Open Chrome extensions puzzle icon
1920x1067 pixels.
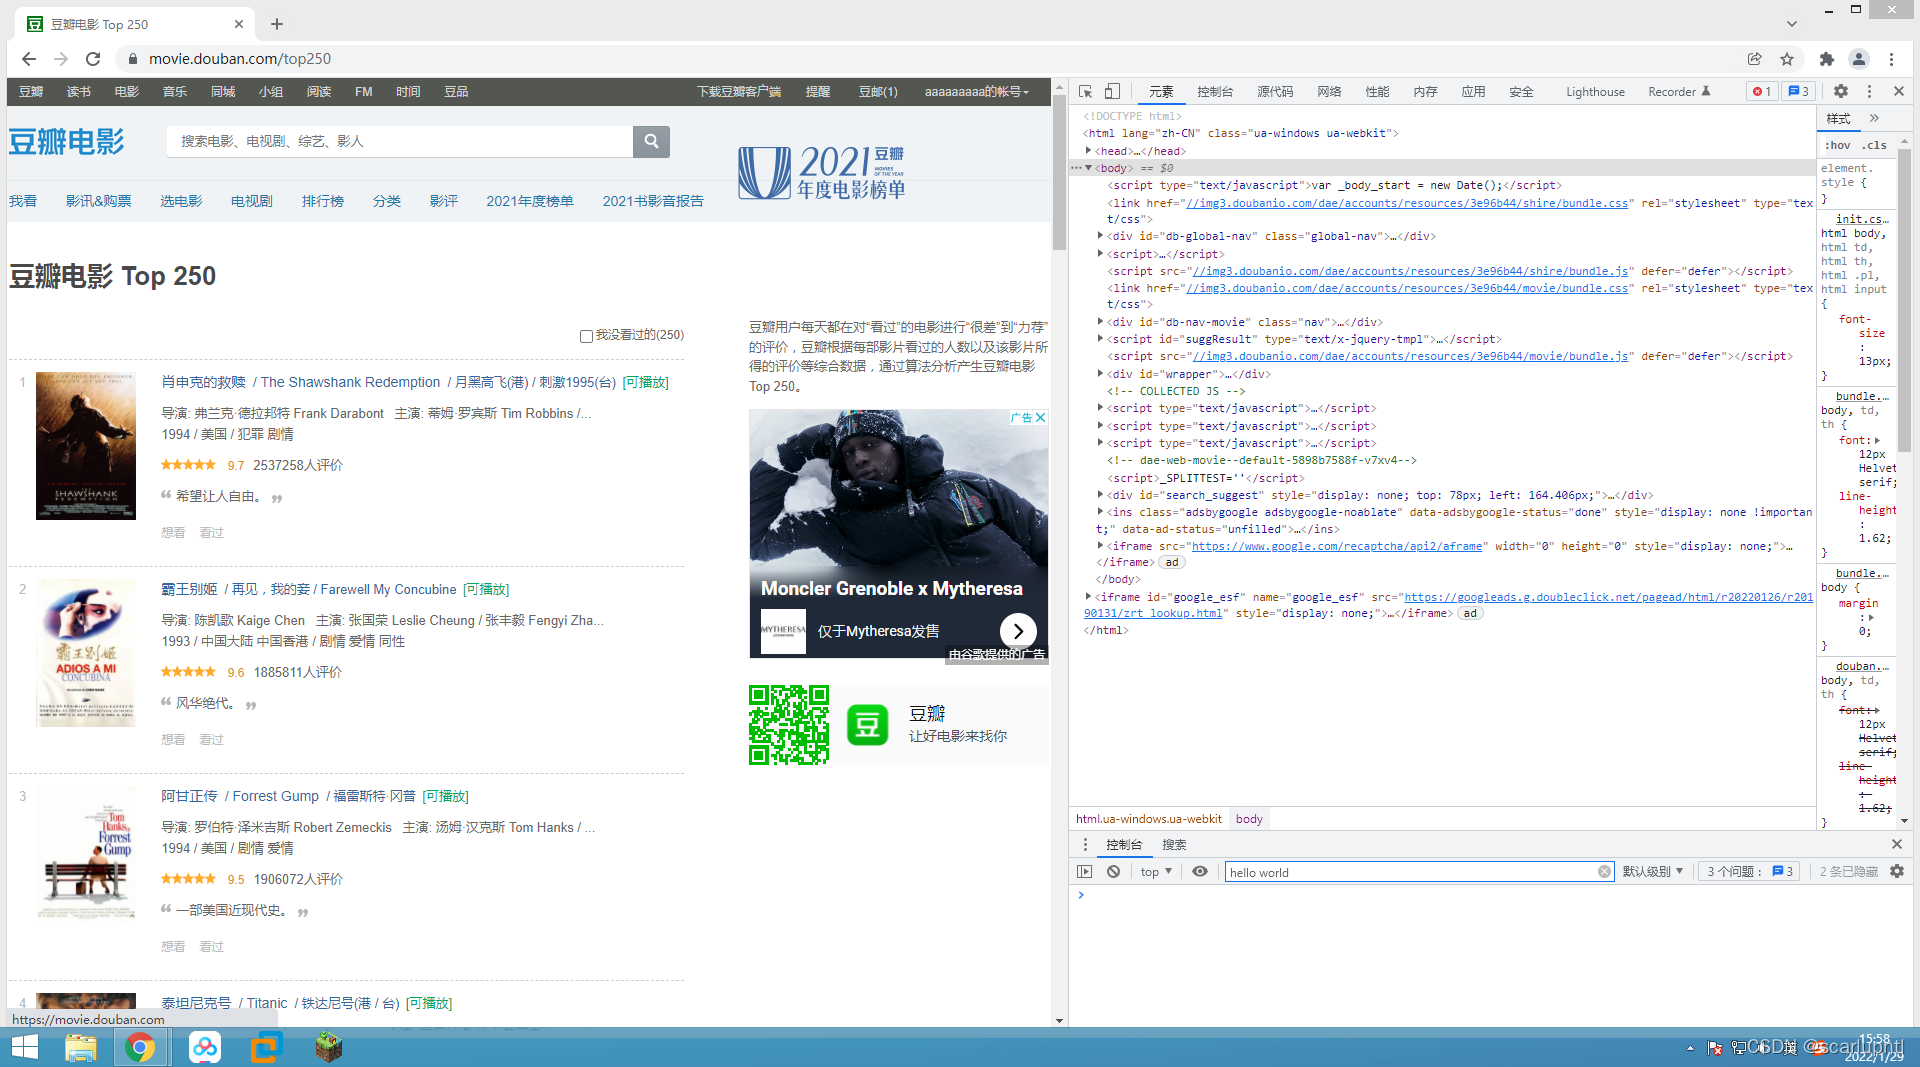(x=1827, y=59)
